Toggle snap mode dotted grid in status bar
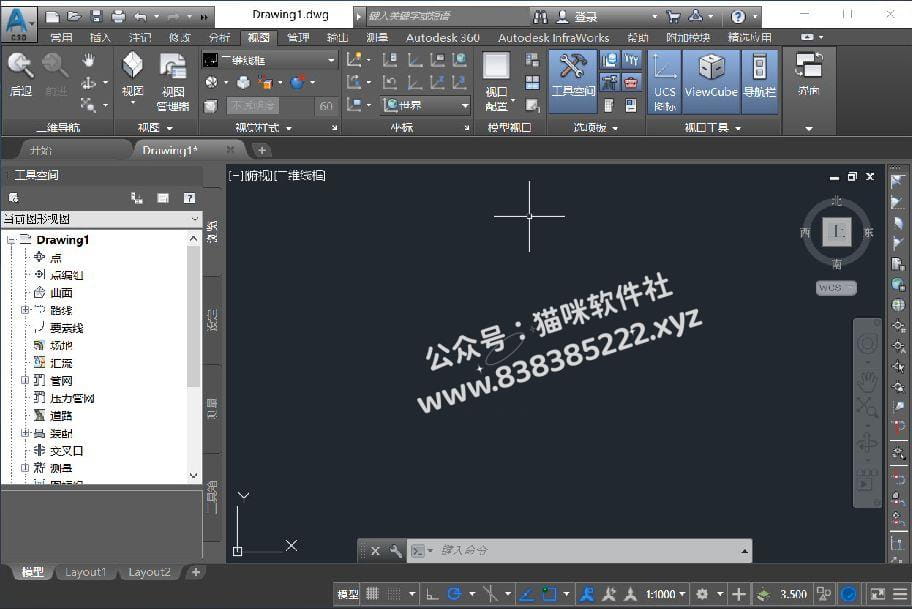 [394, 594]
